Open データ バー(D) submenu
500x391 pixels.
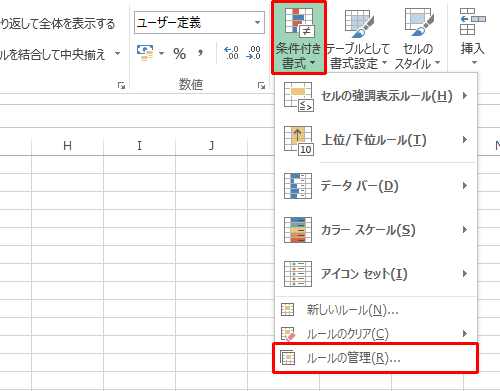[376, 186]
